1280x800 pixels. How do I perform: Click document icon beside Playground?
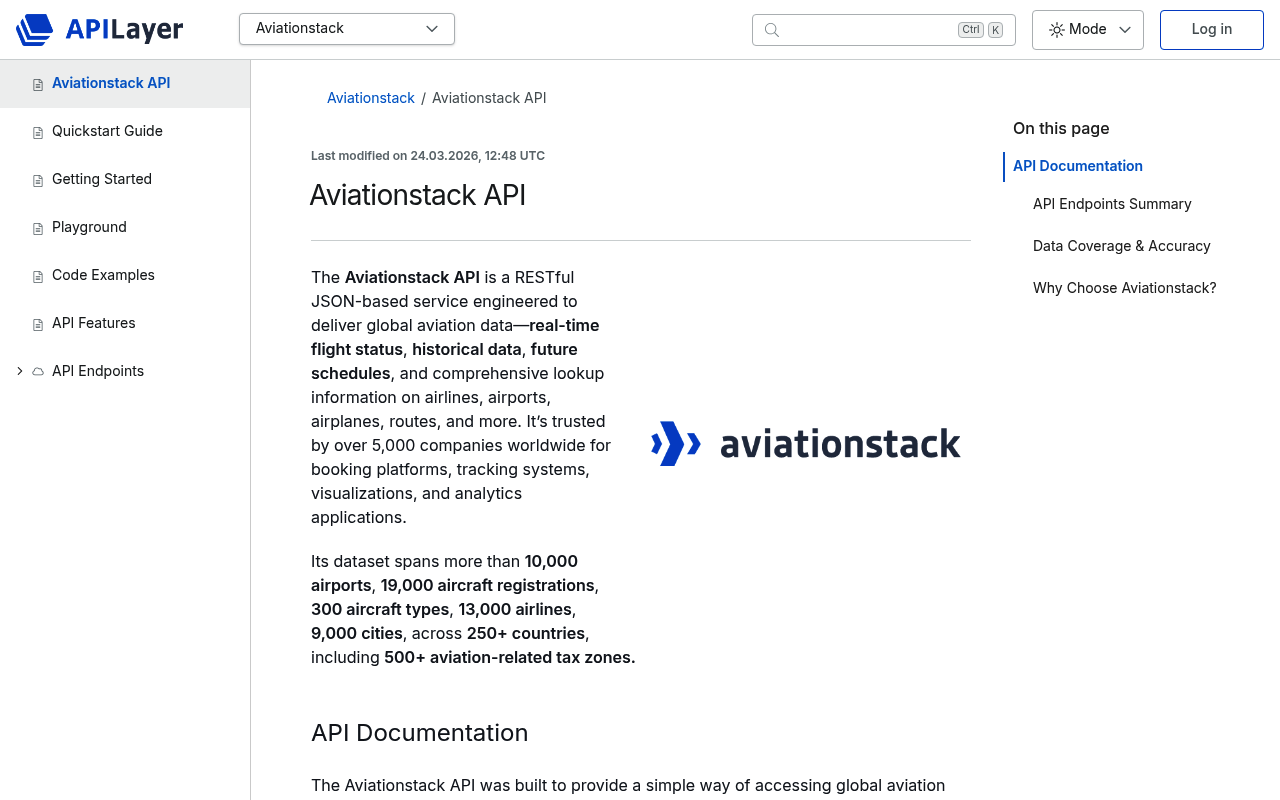38,228
